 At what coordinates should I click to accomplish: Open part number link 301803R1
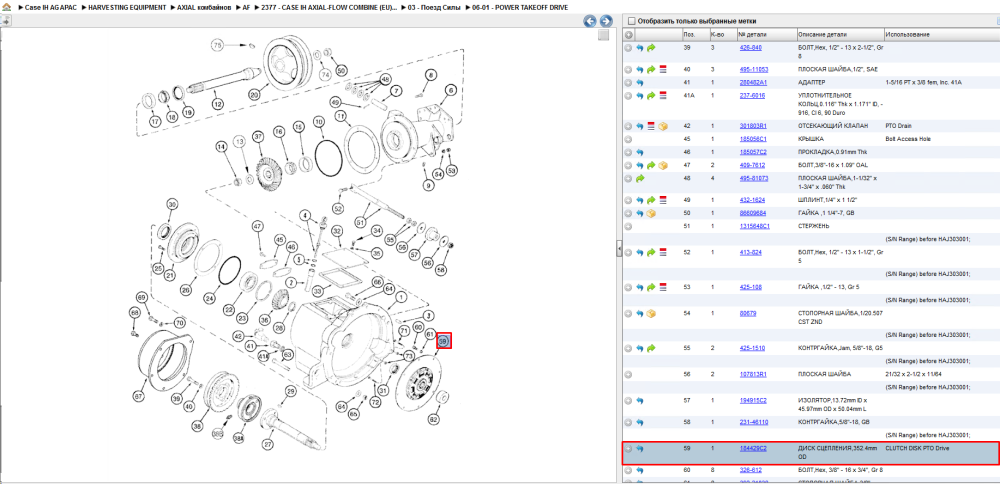(753, 126)
